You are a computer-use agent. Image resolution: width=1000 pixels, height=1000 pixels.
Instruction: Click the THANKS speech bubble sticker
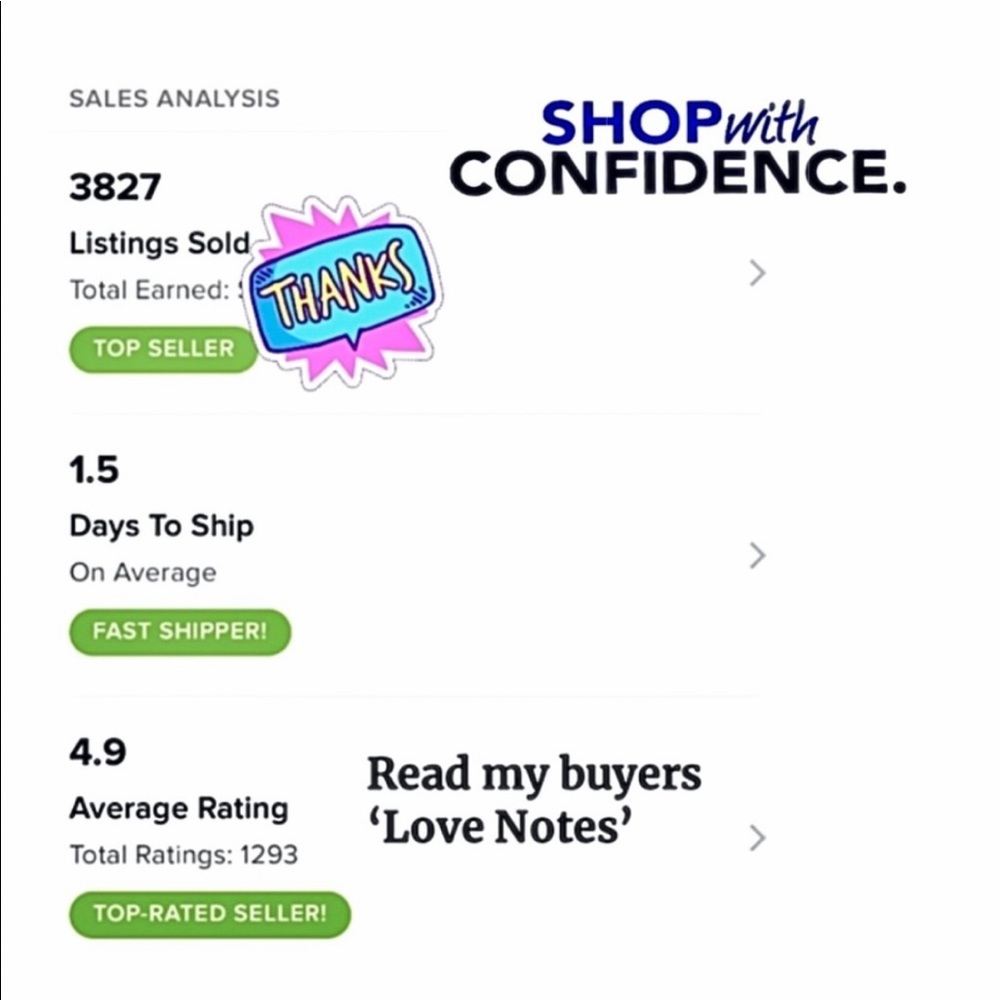(343, 293)
